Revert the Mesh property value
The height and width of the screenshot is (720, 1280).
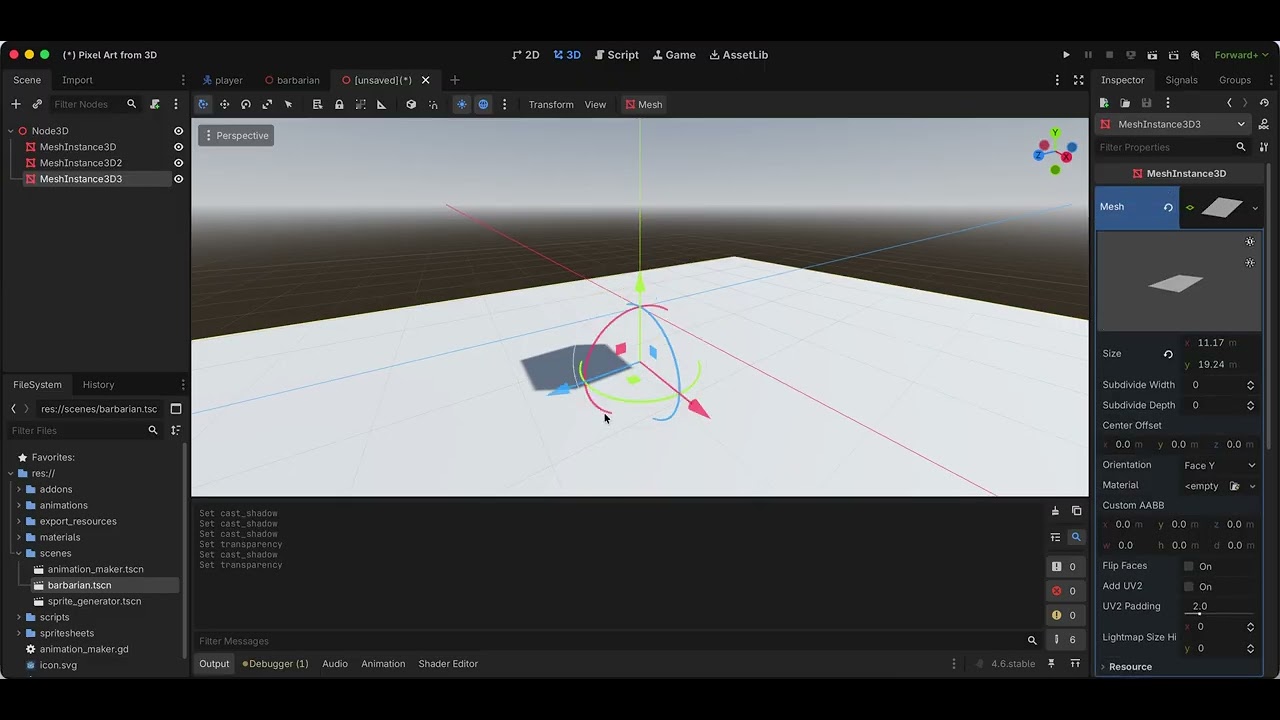(1168, 207)
